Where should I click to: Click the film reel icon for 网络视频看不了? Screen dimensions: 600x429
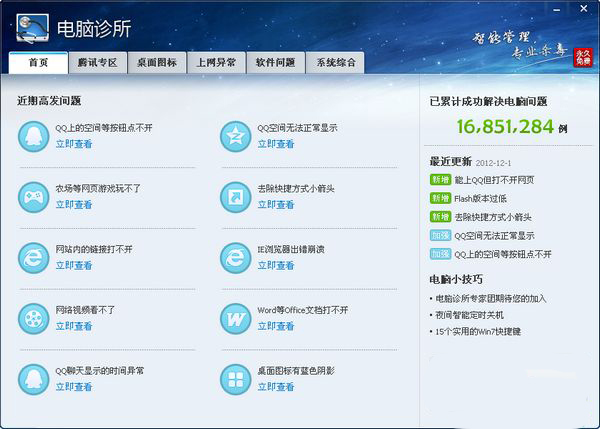coord(34,319)
